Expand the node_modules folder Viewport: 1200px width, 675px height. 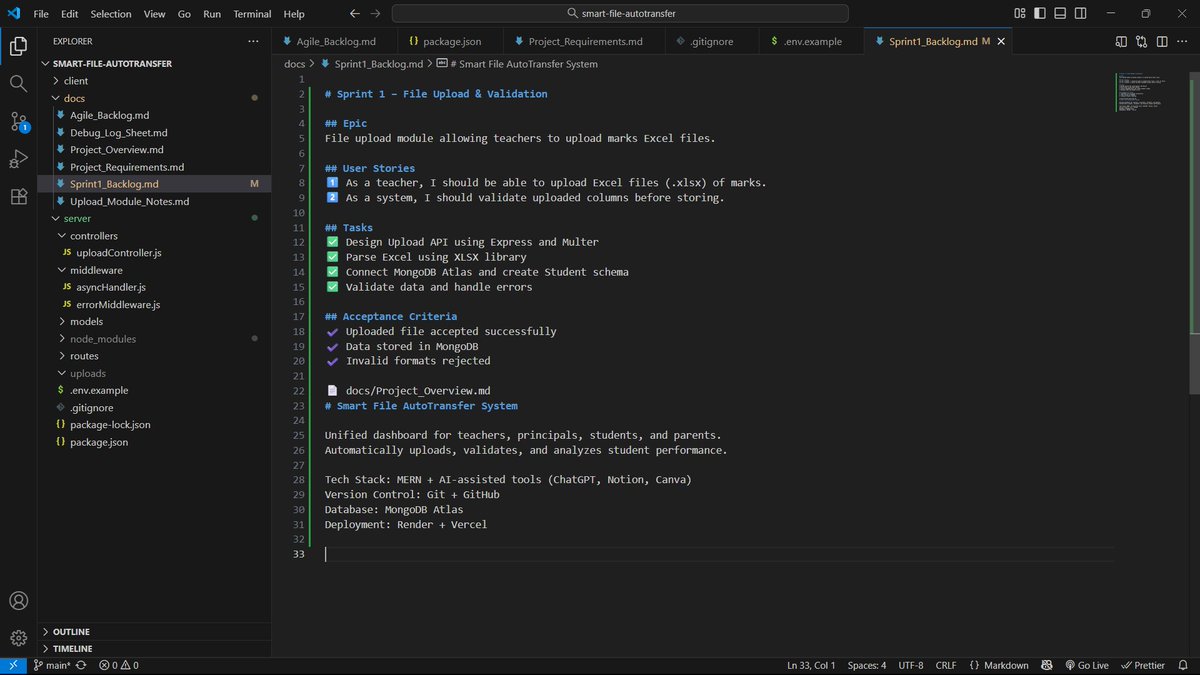(x=154, y=339)
